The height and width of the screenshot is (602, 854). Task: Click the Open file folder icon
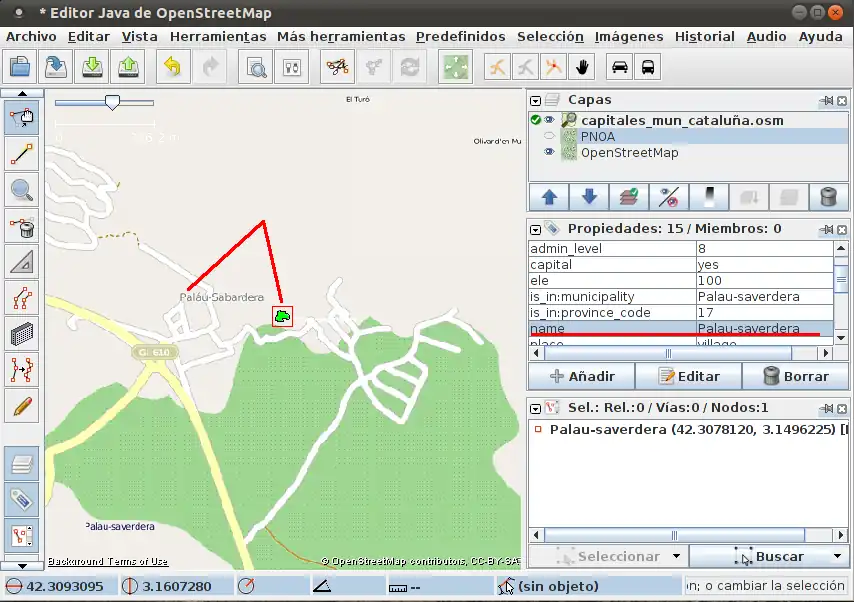[x=20, y=67]
